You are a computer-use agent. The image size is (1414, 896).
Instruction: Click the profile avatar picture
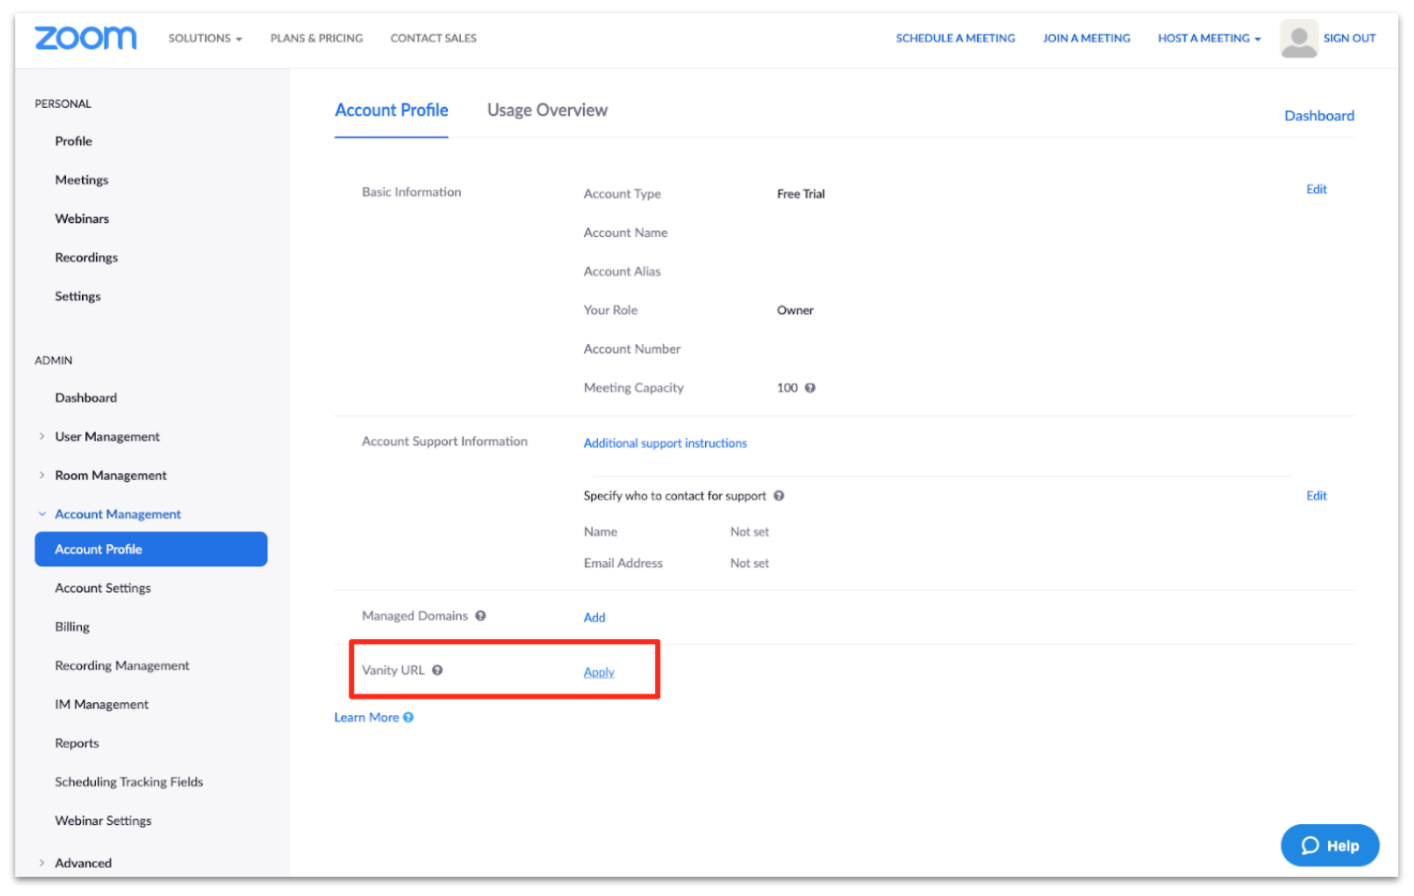[1298, 38]
